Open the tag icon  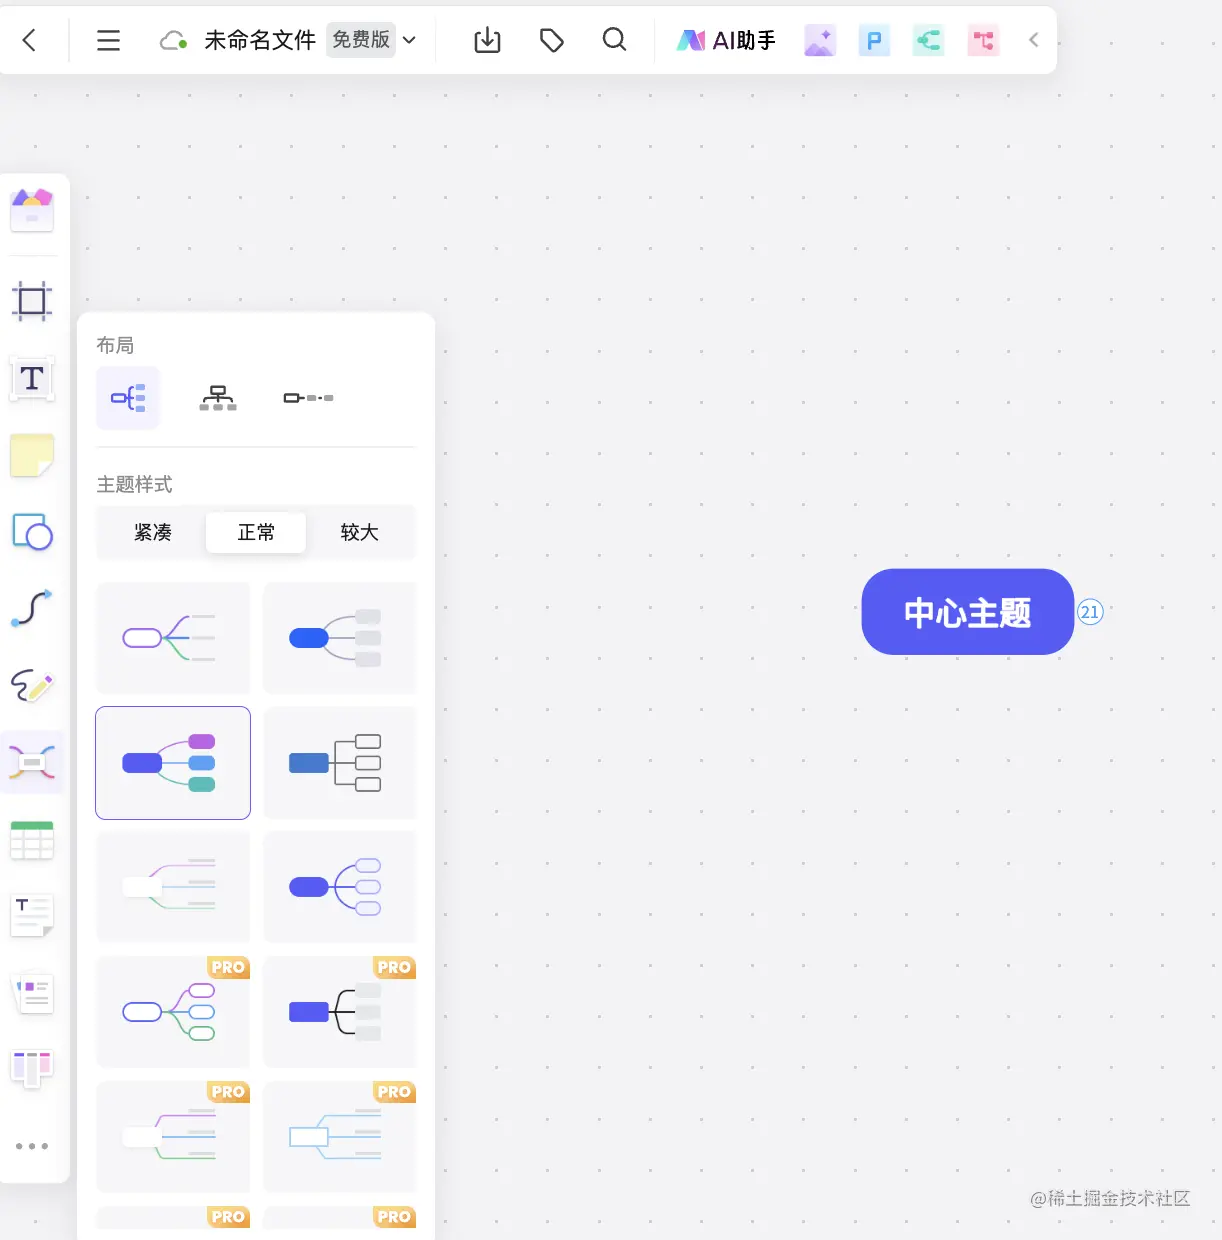551,40
